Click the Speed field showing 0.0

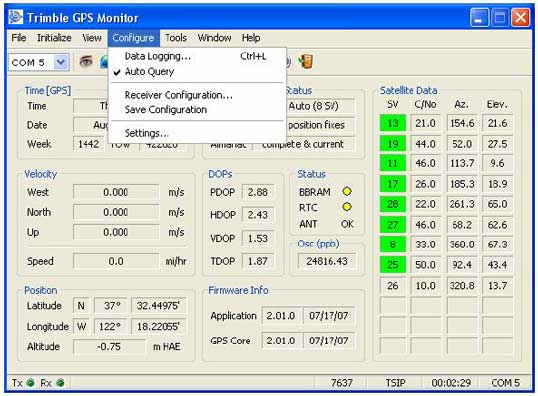pyautogui.click(x=116, y=261)
